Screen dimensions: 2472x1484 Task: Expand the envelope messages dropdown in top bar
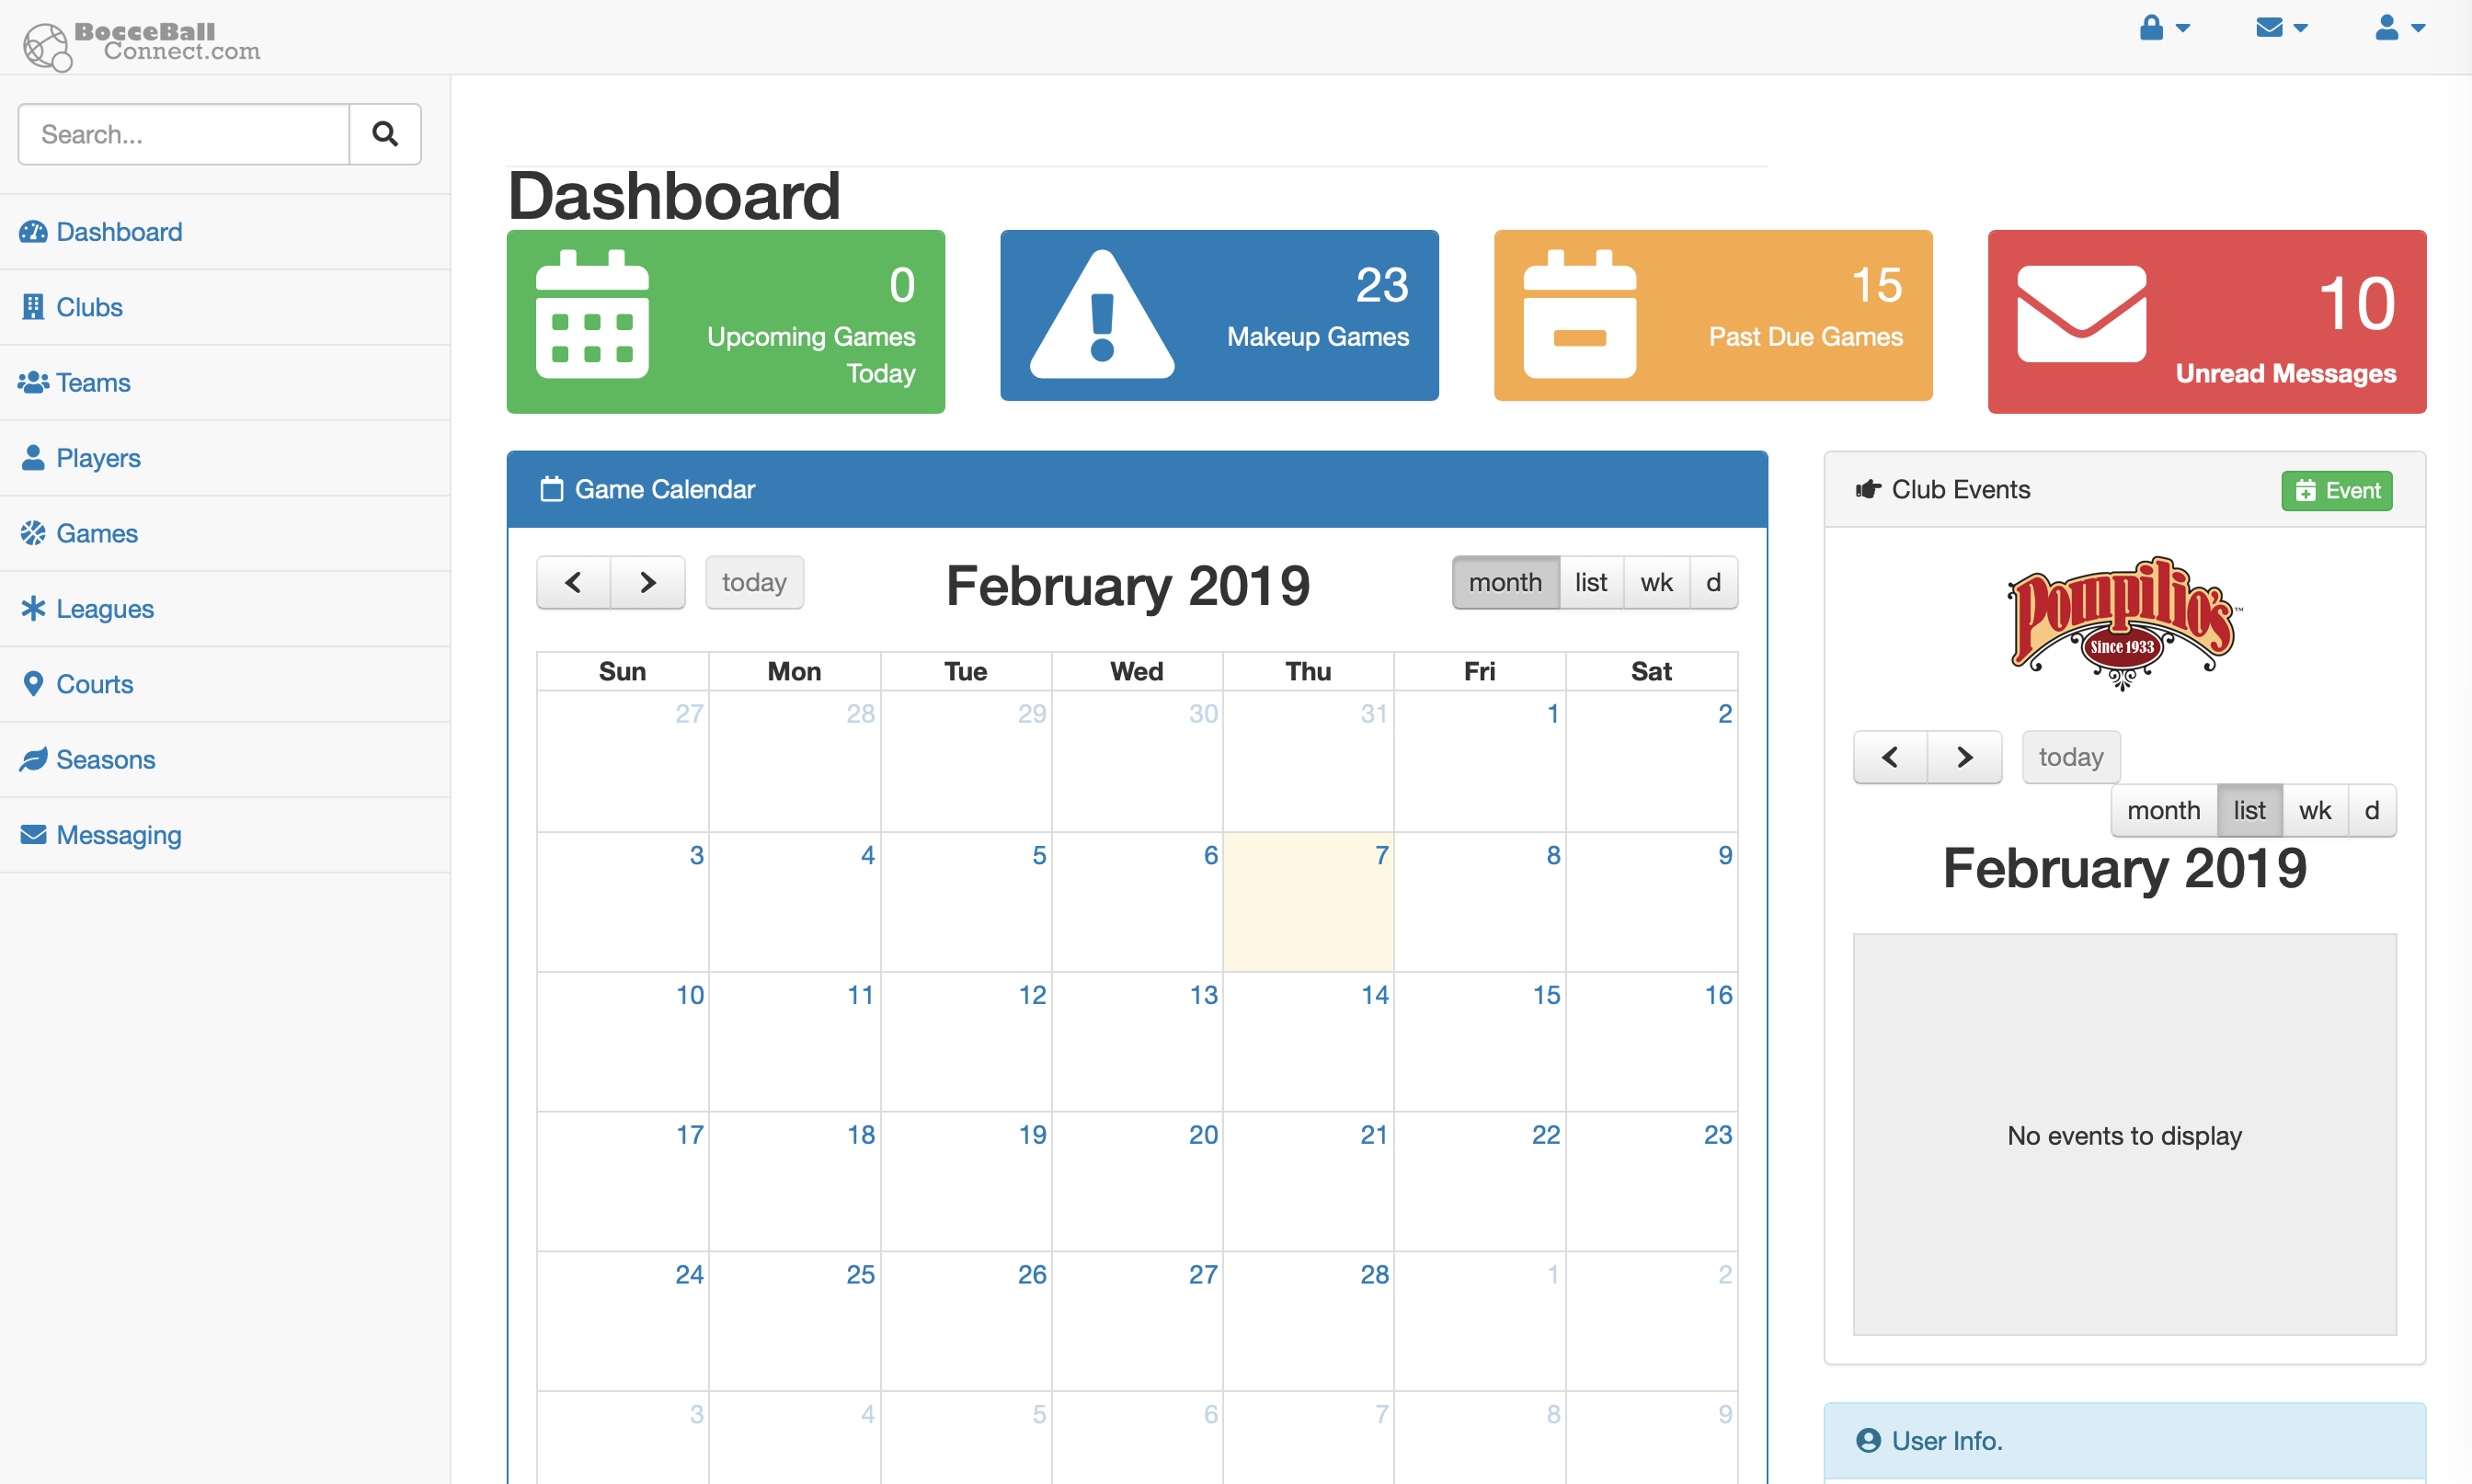2282,28
